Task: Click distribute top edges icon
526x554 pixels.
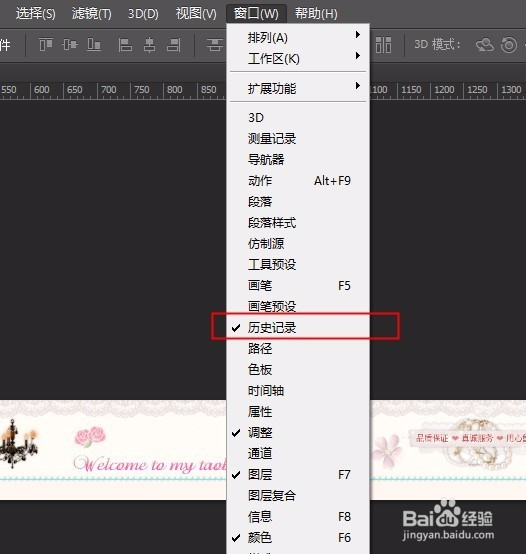Action: coord(214,45)
